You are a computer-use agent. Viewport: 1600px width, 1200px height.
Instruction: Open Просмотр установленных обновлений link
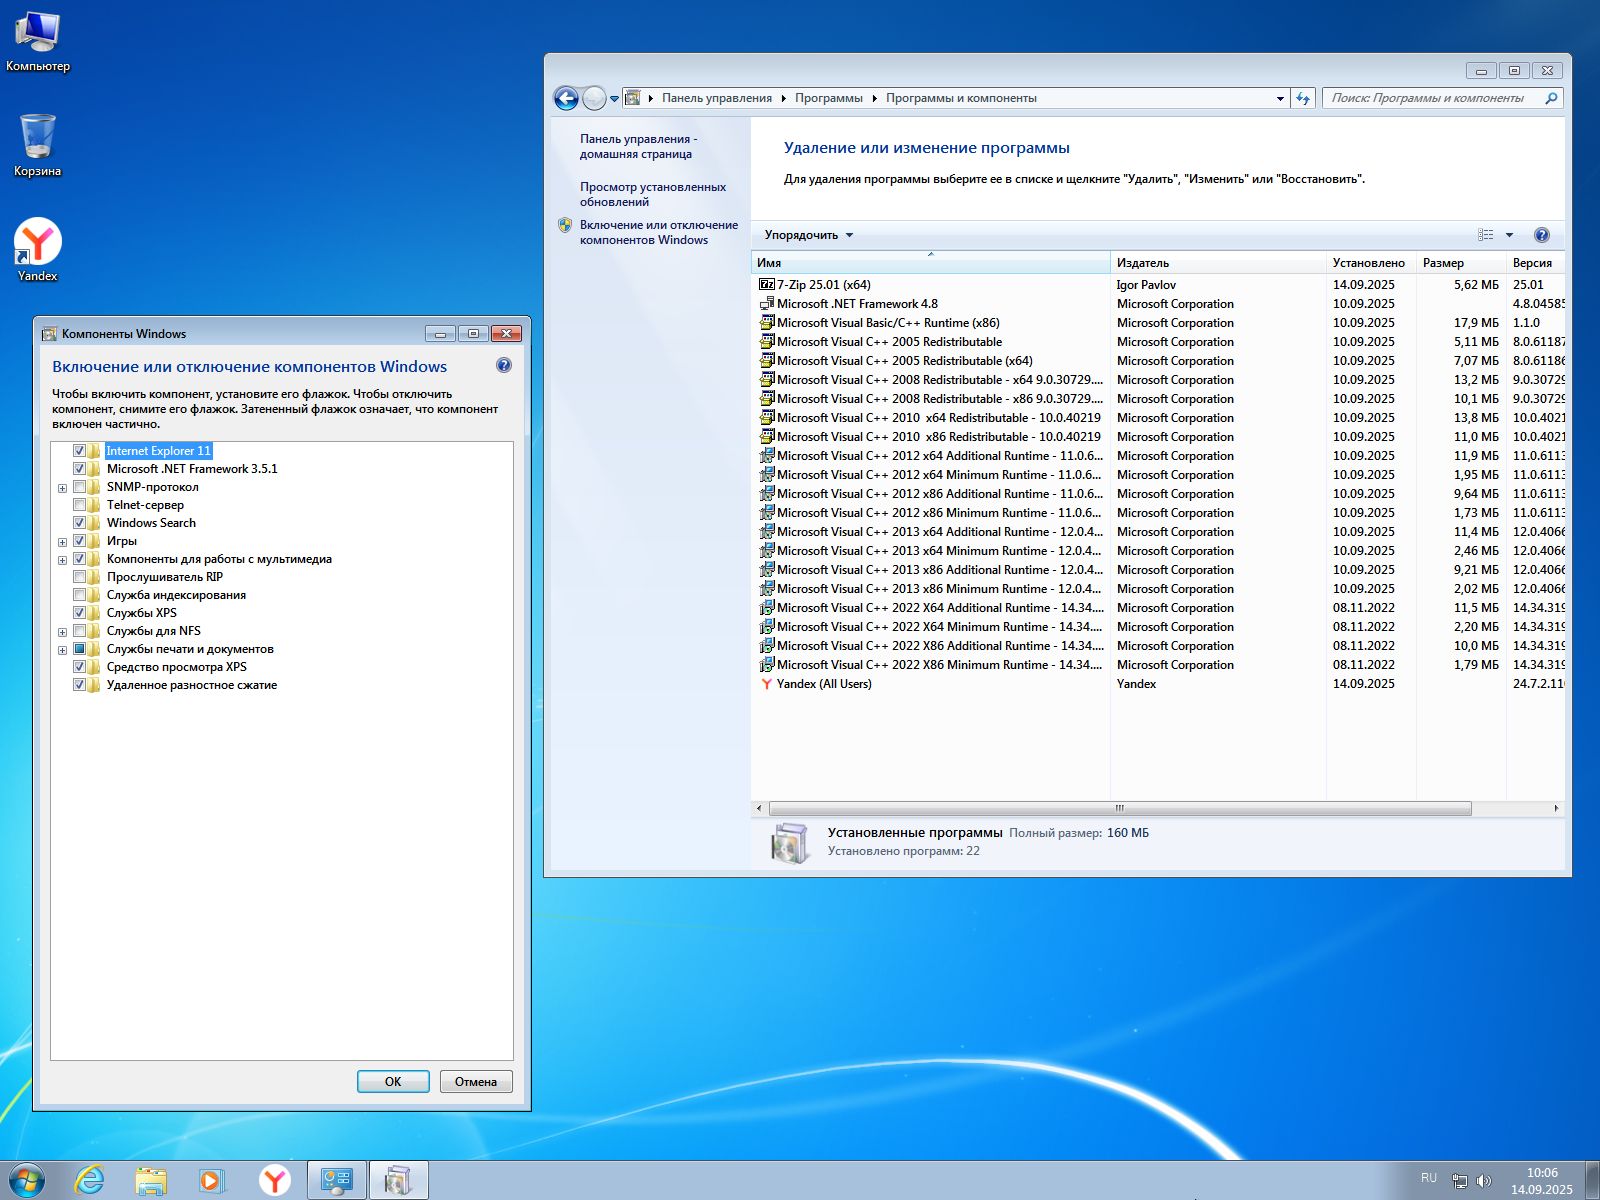(x=652, y=194)
